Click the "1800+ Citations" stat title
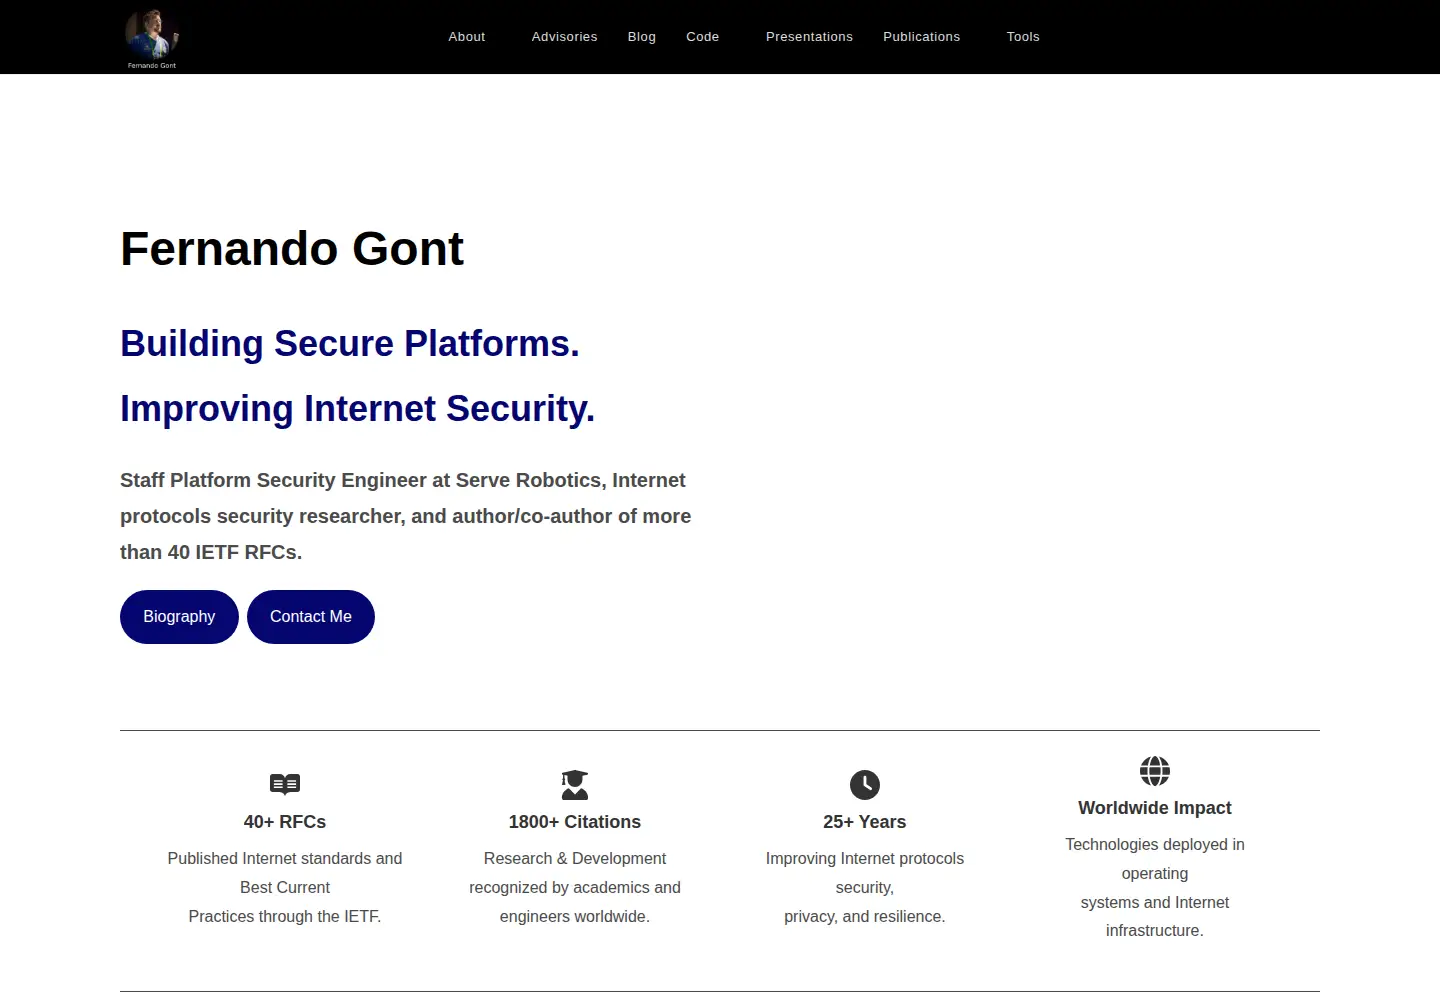This screenshot has height=1000, width=1440. pyautogui.click(x=575, y=822)
